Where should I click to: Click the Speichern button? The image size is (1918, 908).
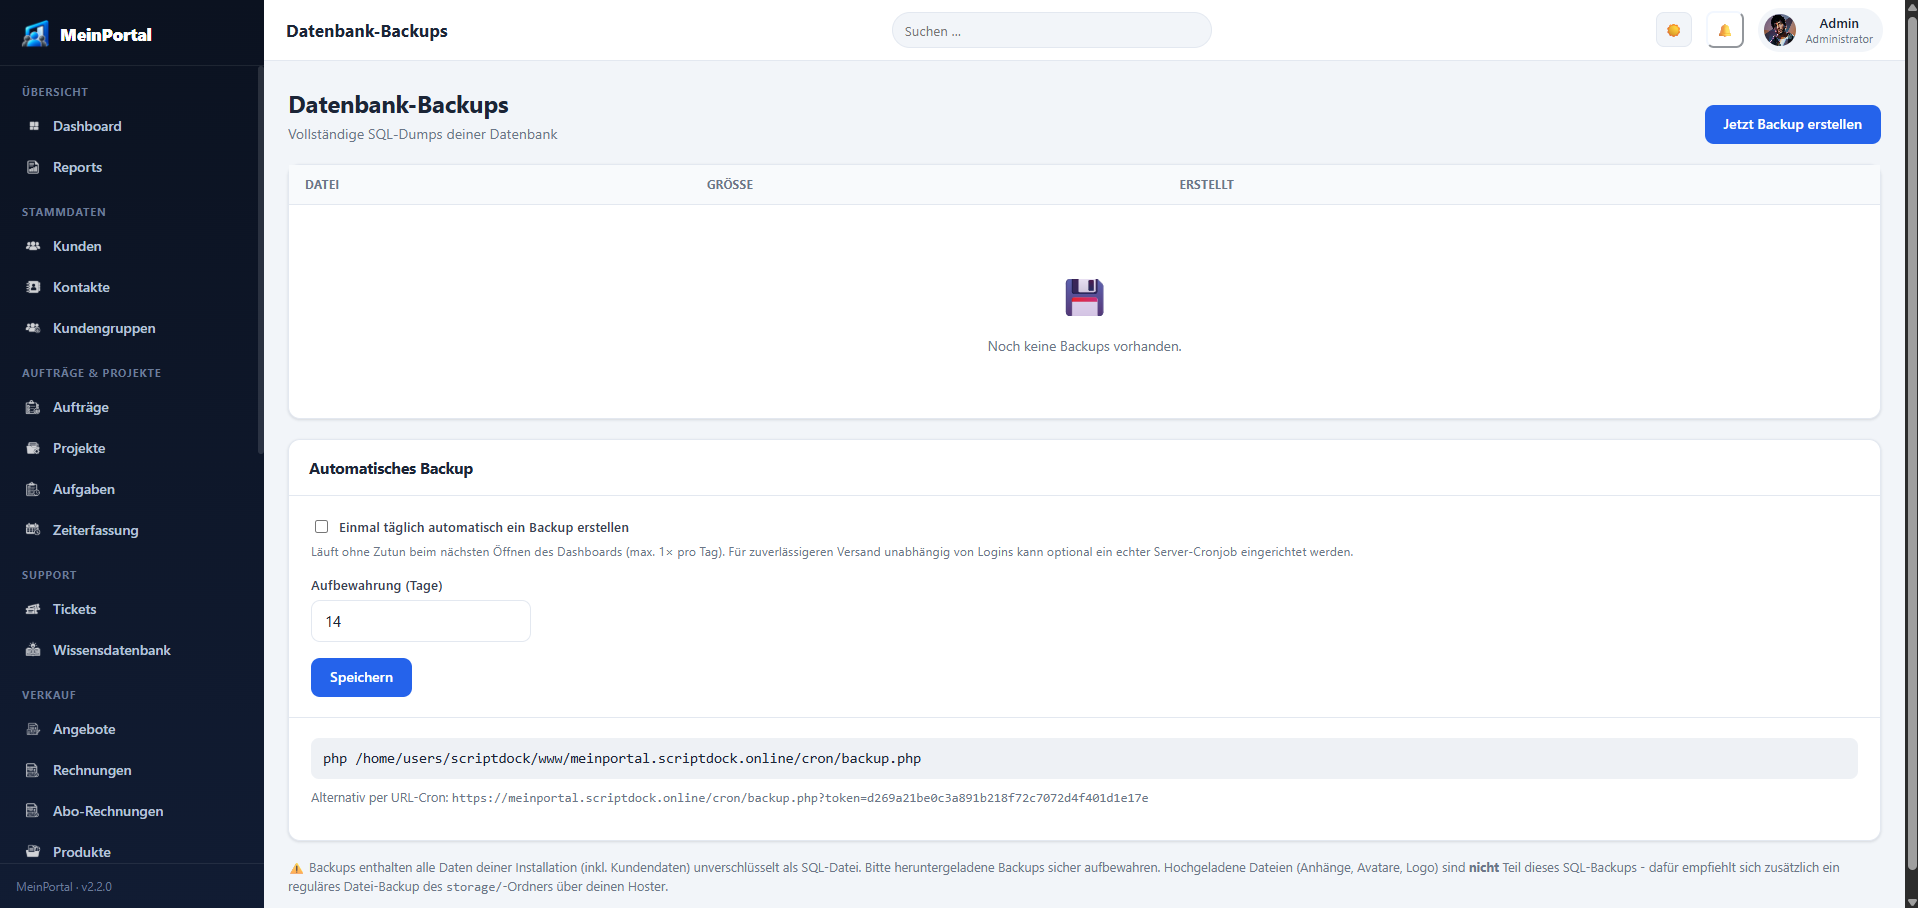(361, 677)
